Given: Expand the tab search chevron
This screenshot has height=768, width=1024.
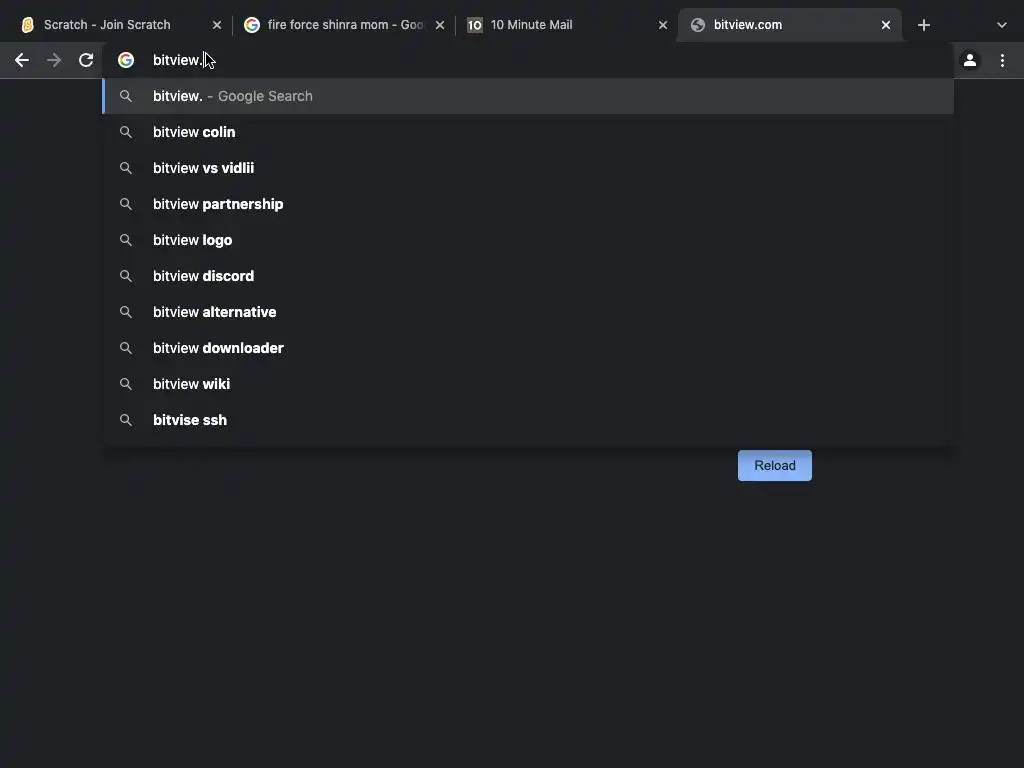Looking at the screenshot, I should 1001,25.
